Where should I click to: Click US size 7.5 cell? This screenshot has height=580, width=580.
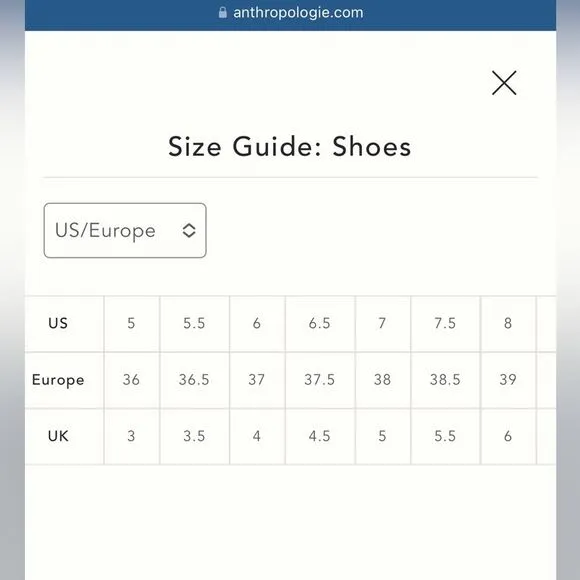click(445, 324)
